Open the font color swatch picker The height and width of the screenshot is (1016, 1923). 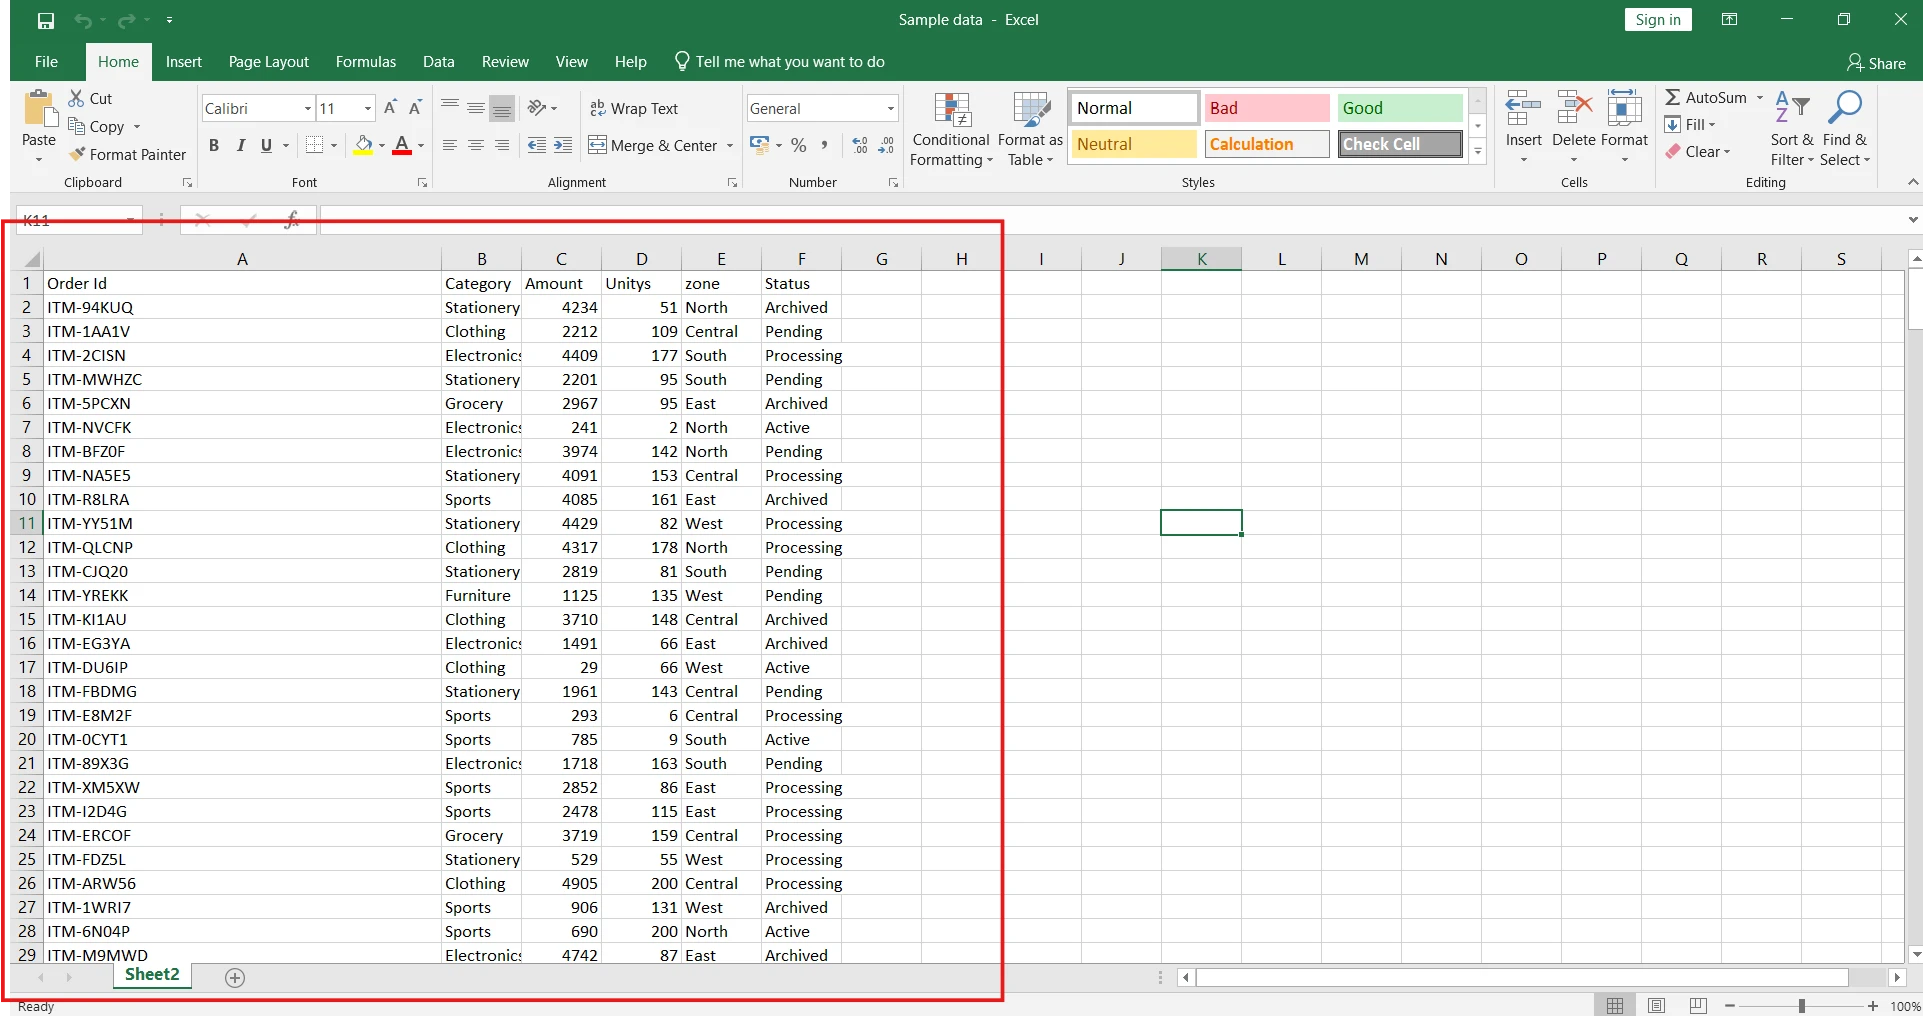click(x=419, y=145)
